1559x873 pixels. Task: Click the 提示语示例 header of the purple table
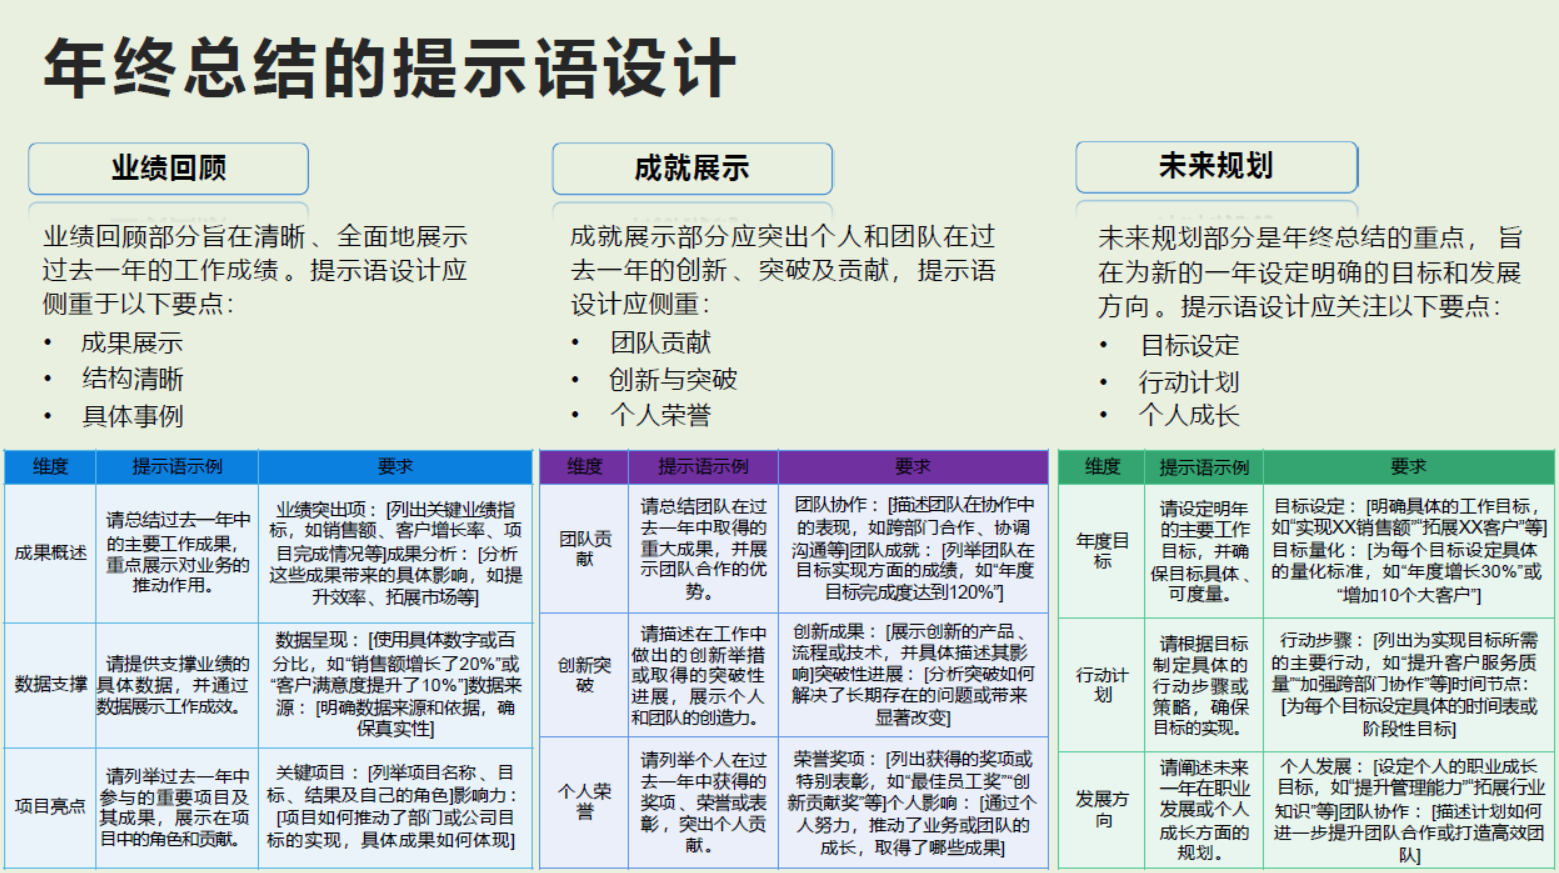coord(703,467)
